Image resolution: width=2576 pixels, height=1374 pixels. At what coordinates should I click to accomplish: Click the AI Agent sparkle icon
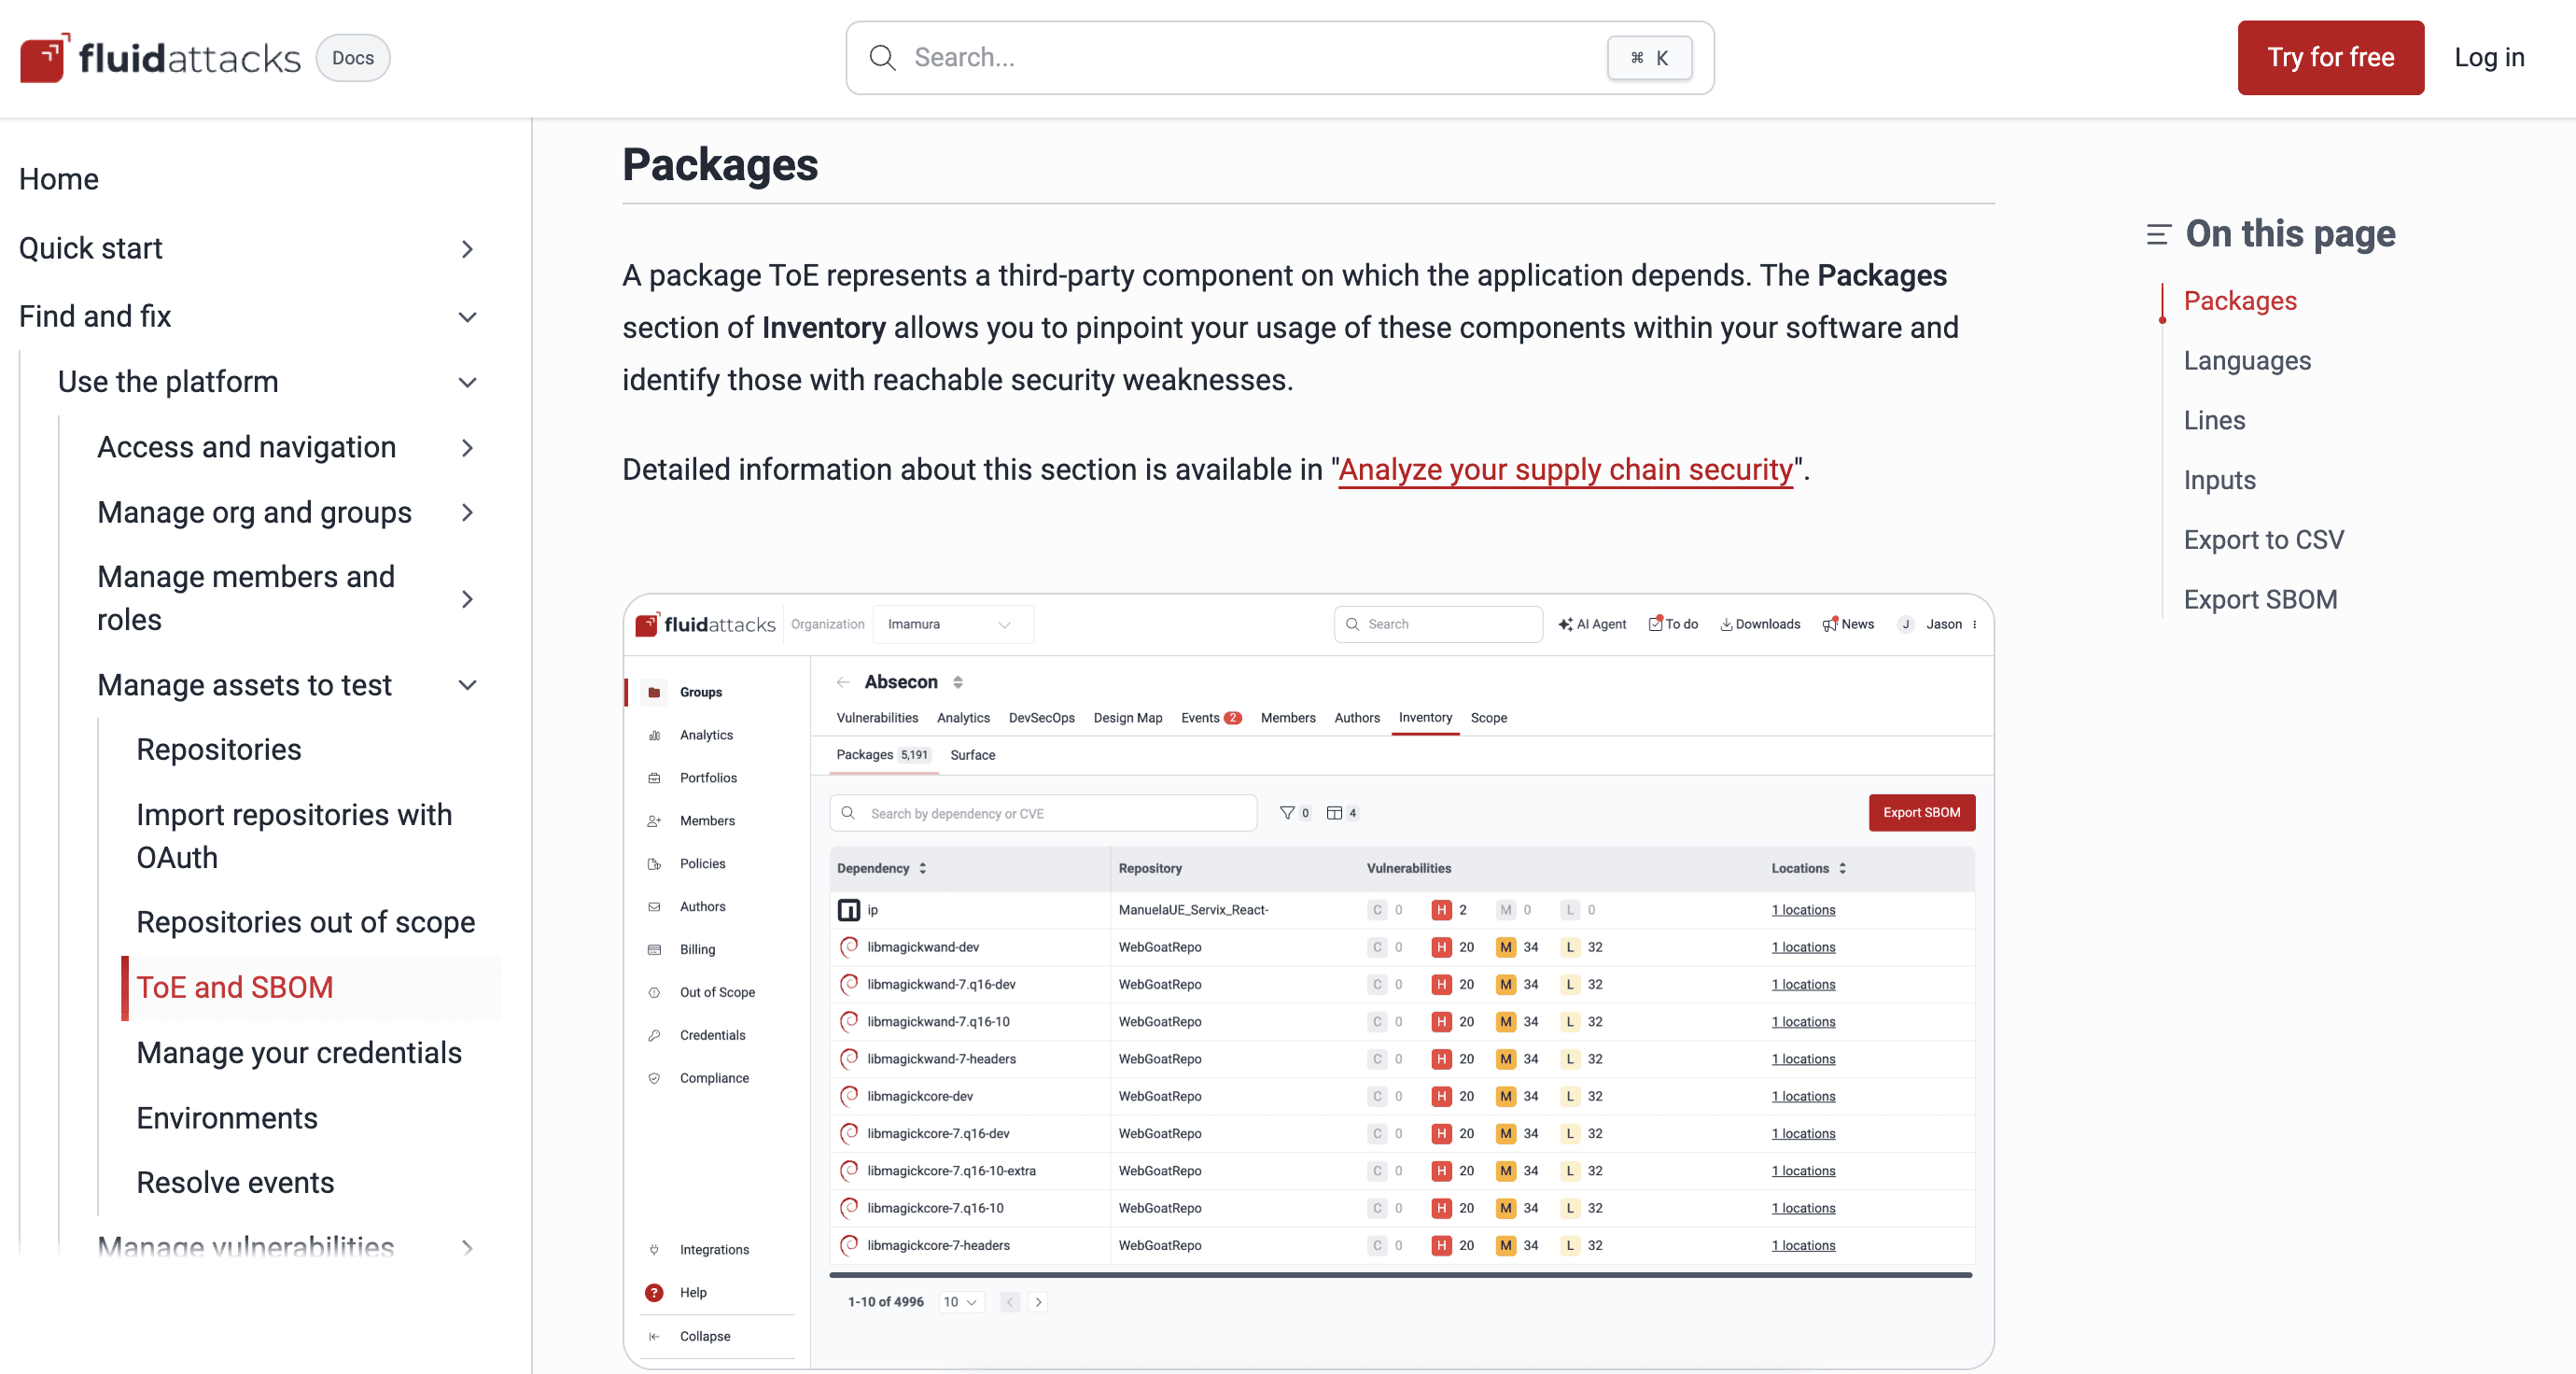click(1565, 624)
